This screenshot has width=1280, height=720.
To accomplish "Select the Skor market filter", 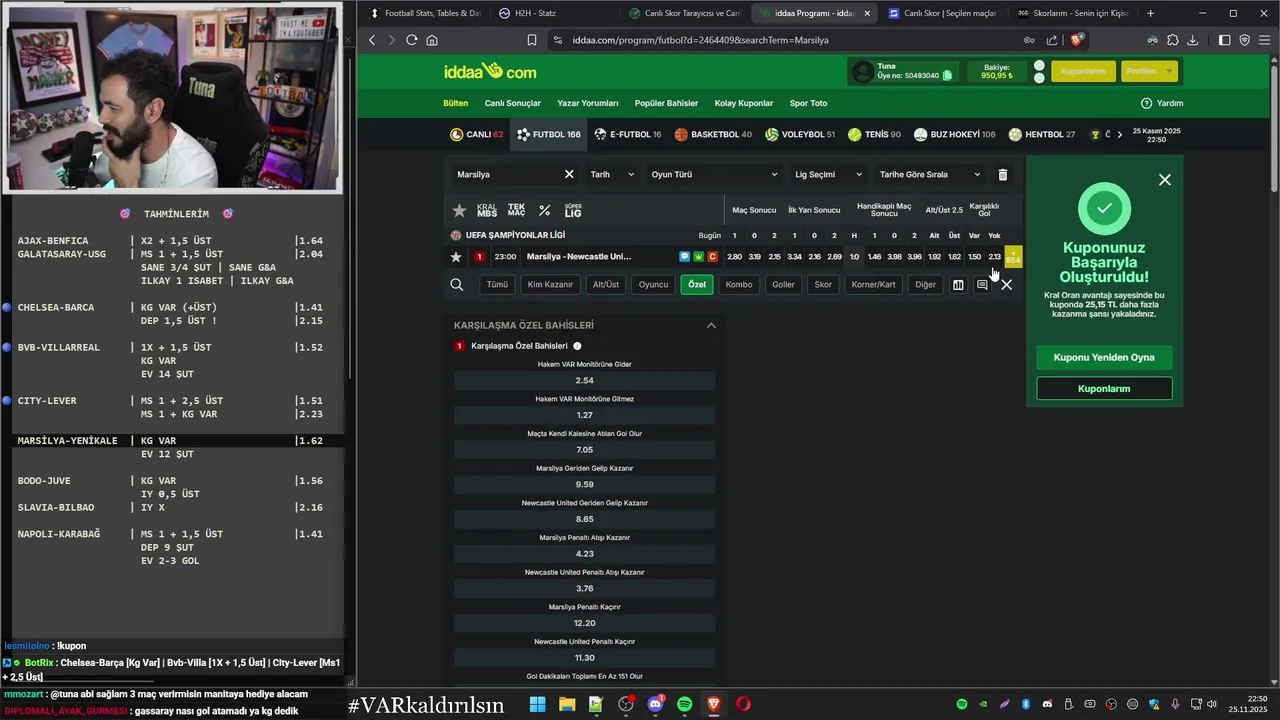I will point(823,285).
